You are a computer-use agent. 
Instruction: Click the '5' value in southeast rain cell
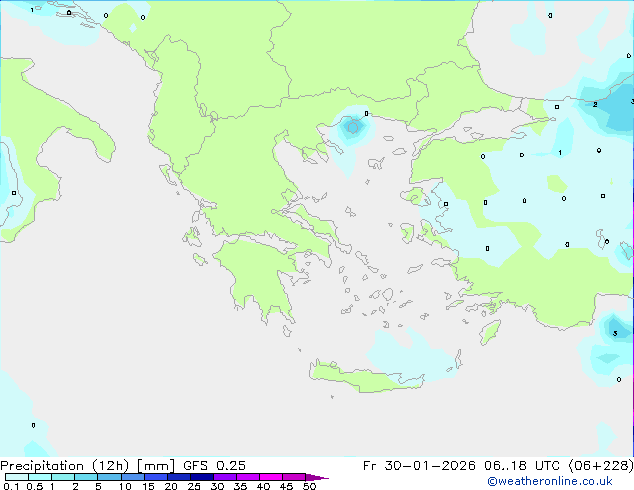(x=615, y=334)
